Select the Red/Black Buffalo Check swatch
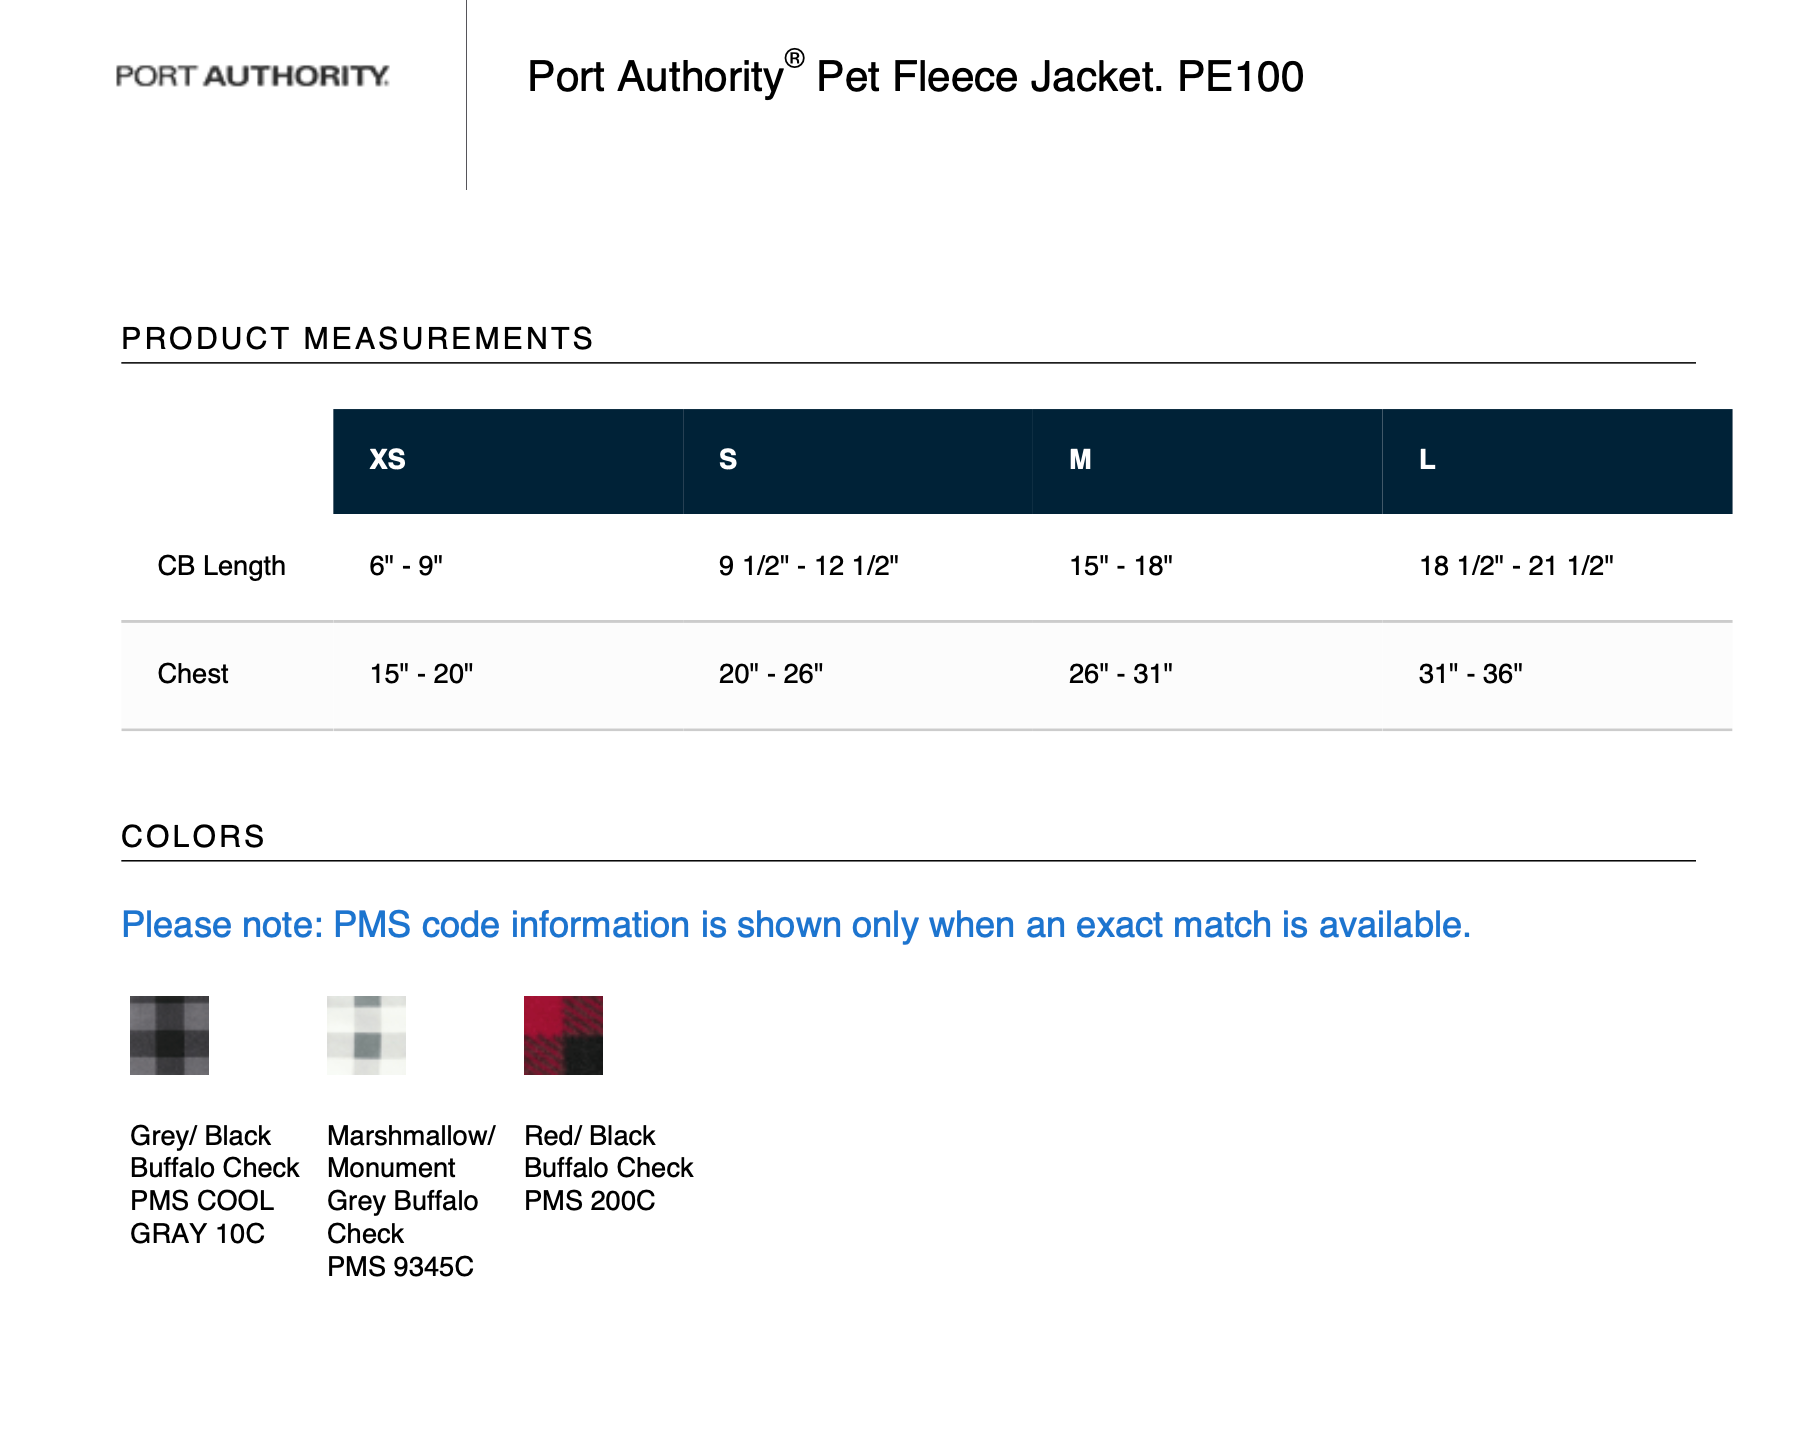 tap(563, 1035)
